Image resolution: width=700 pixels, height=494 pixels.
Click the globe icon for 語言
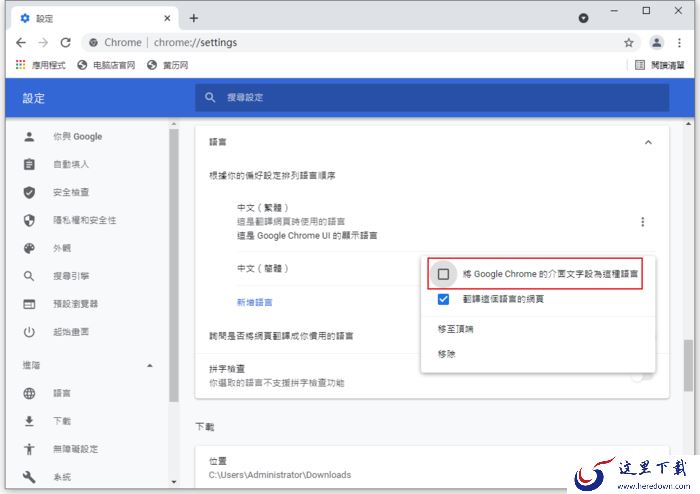(29, 393)
